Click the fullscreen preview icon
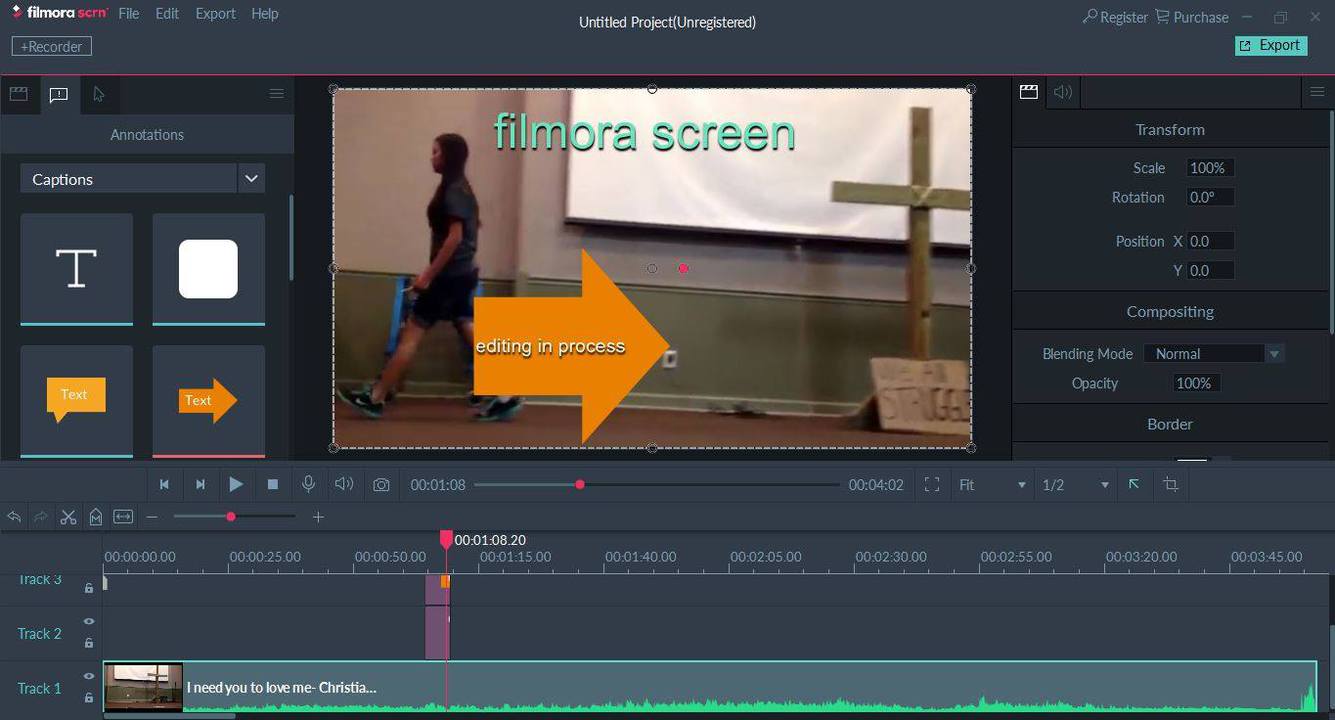Viewport: 1335px width, 720px height. coord(932,485)
